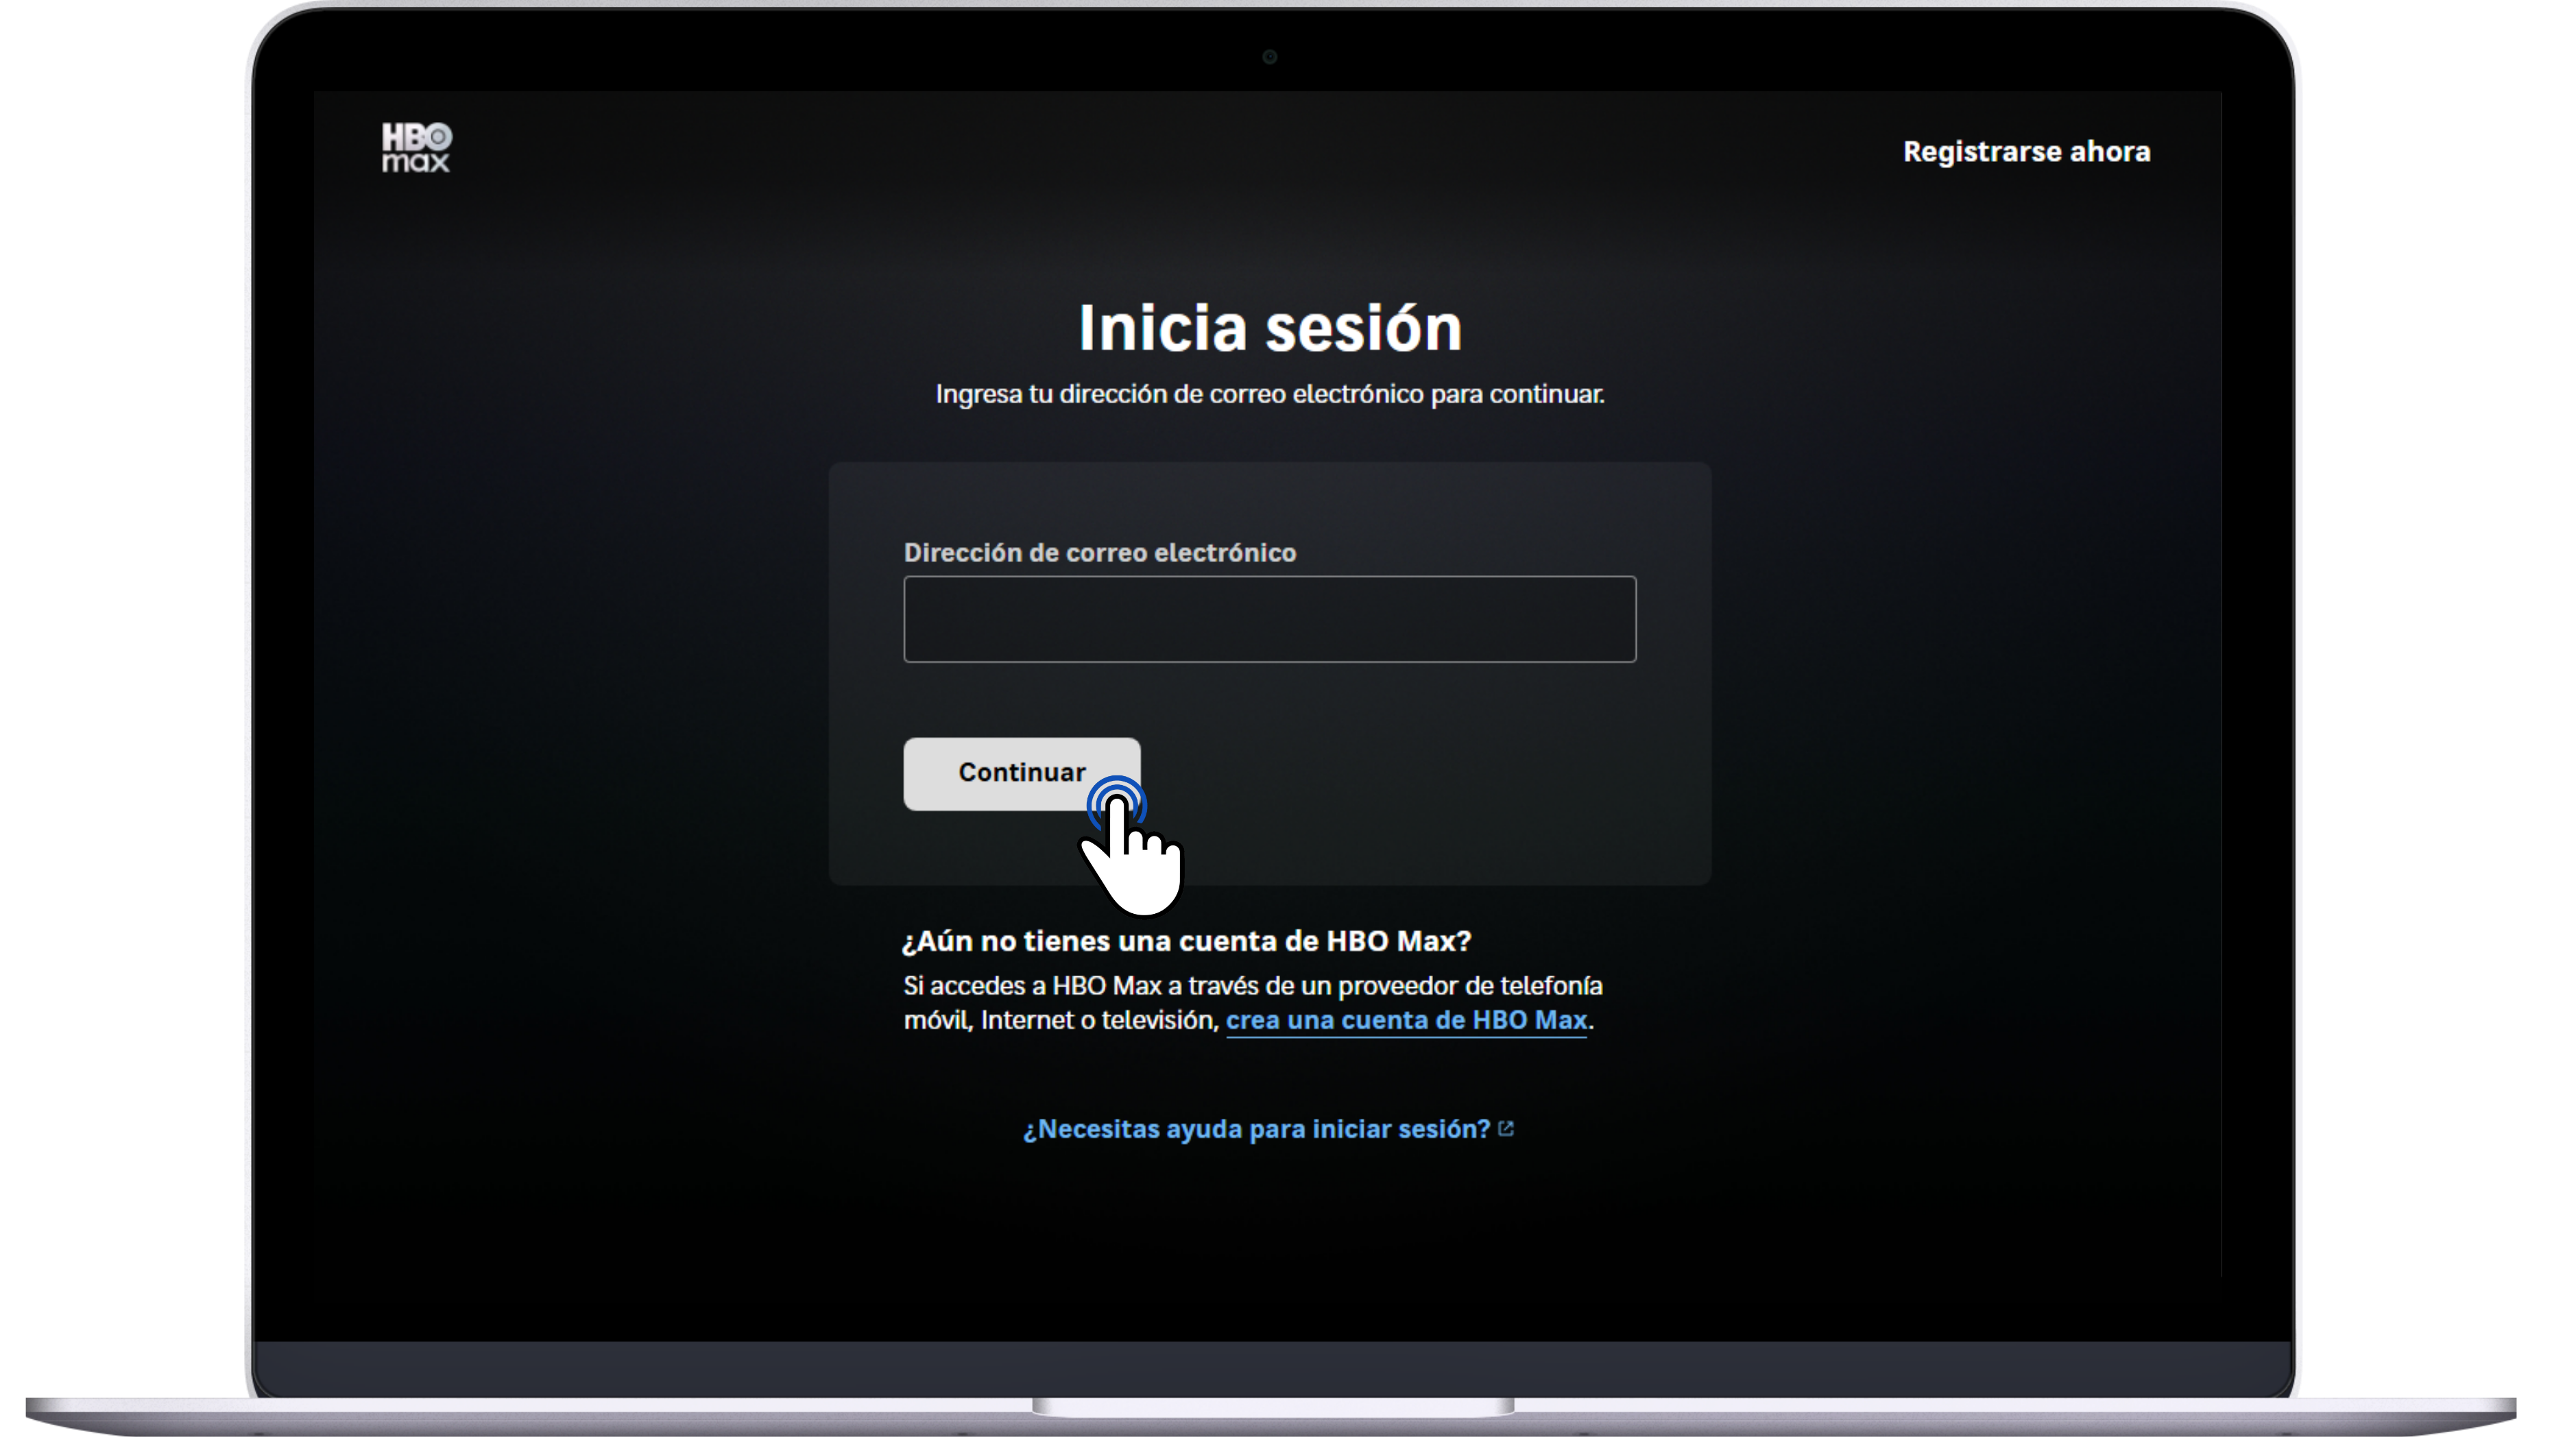
Task: Click the HBO Max logo
Action: [416, 148]
